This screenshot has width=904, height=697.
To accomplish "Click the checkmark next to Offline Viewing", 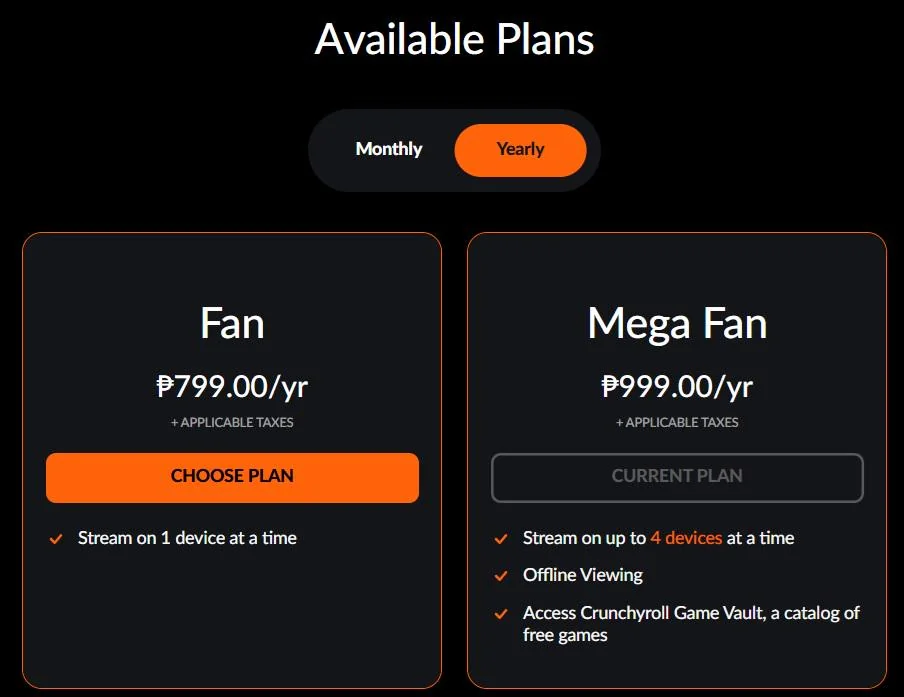I will (501, 575).
